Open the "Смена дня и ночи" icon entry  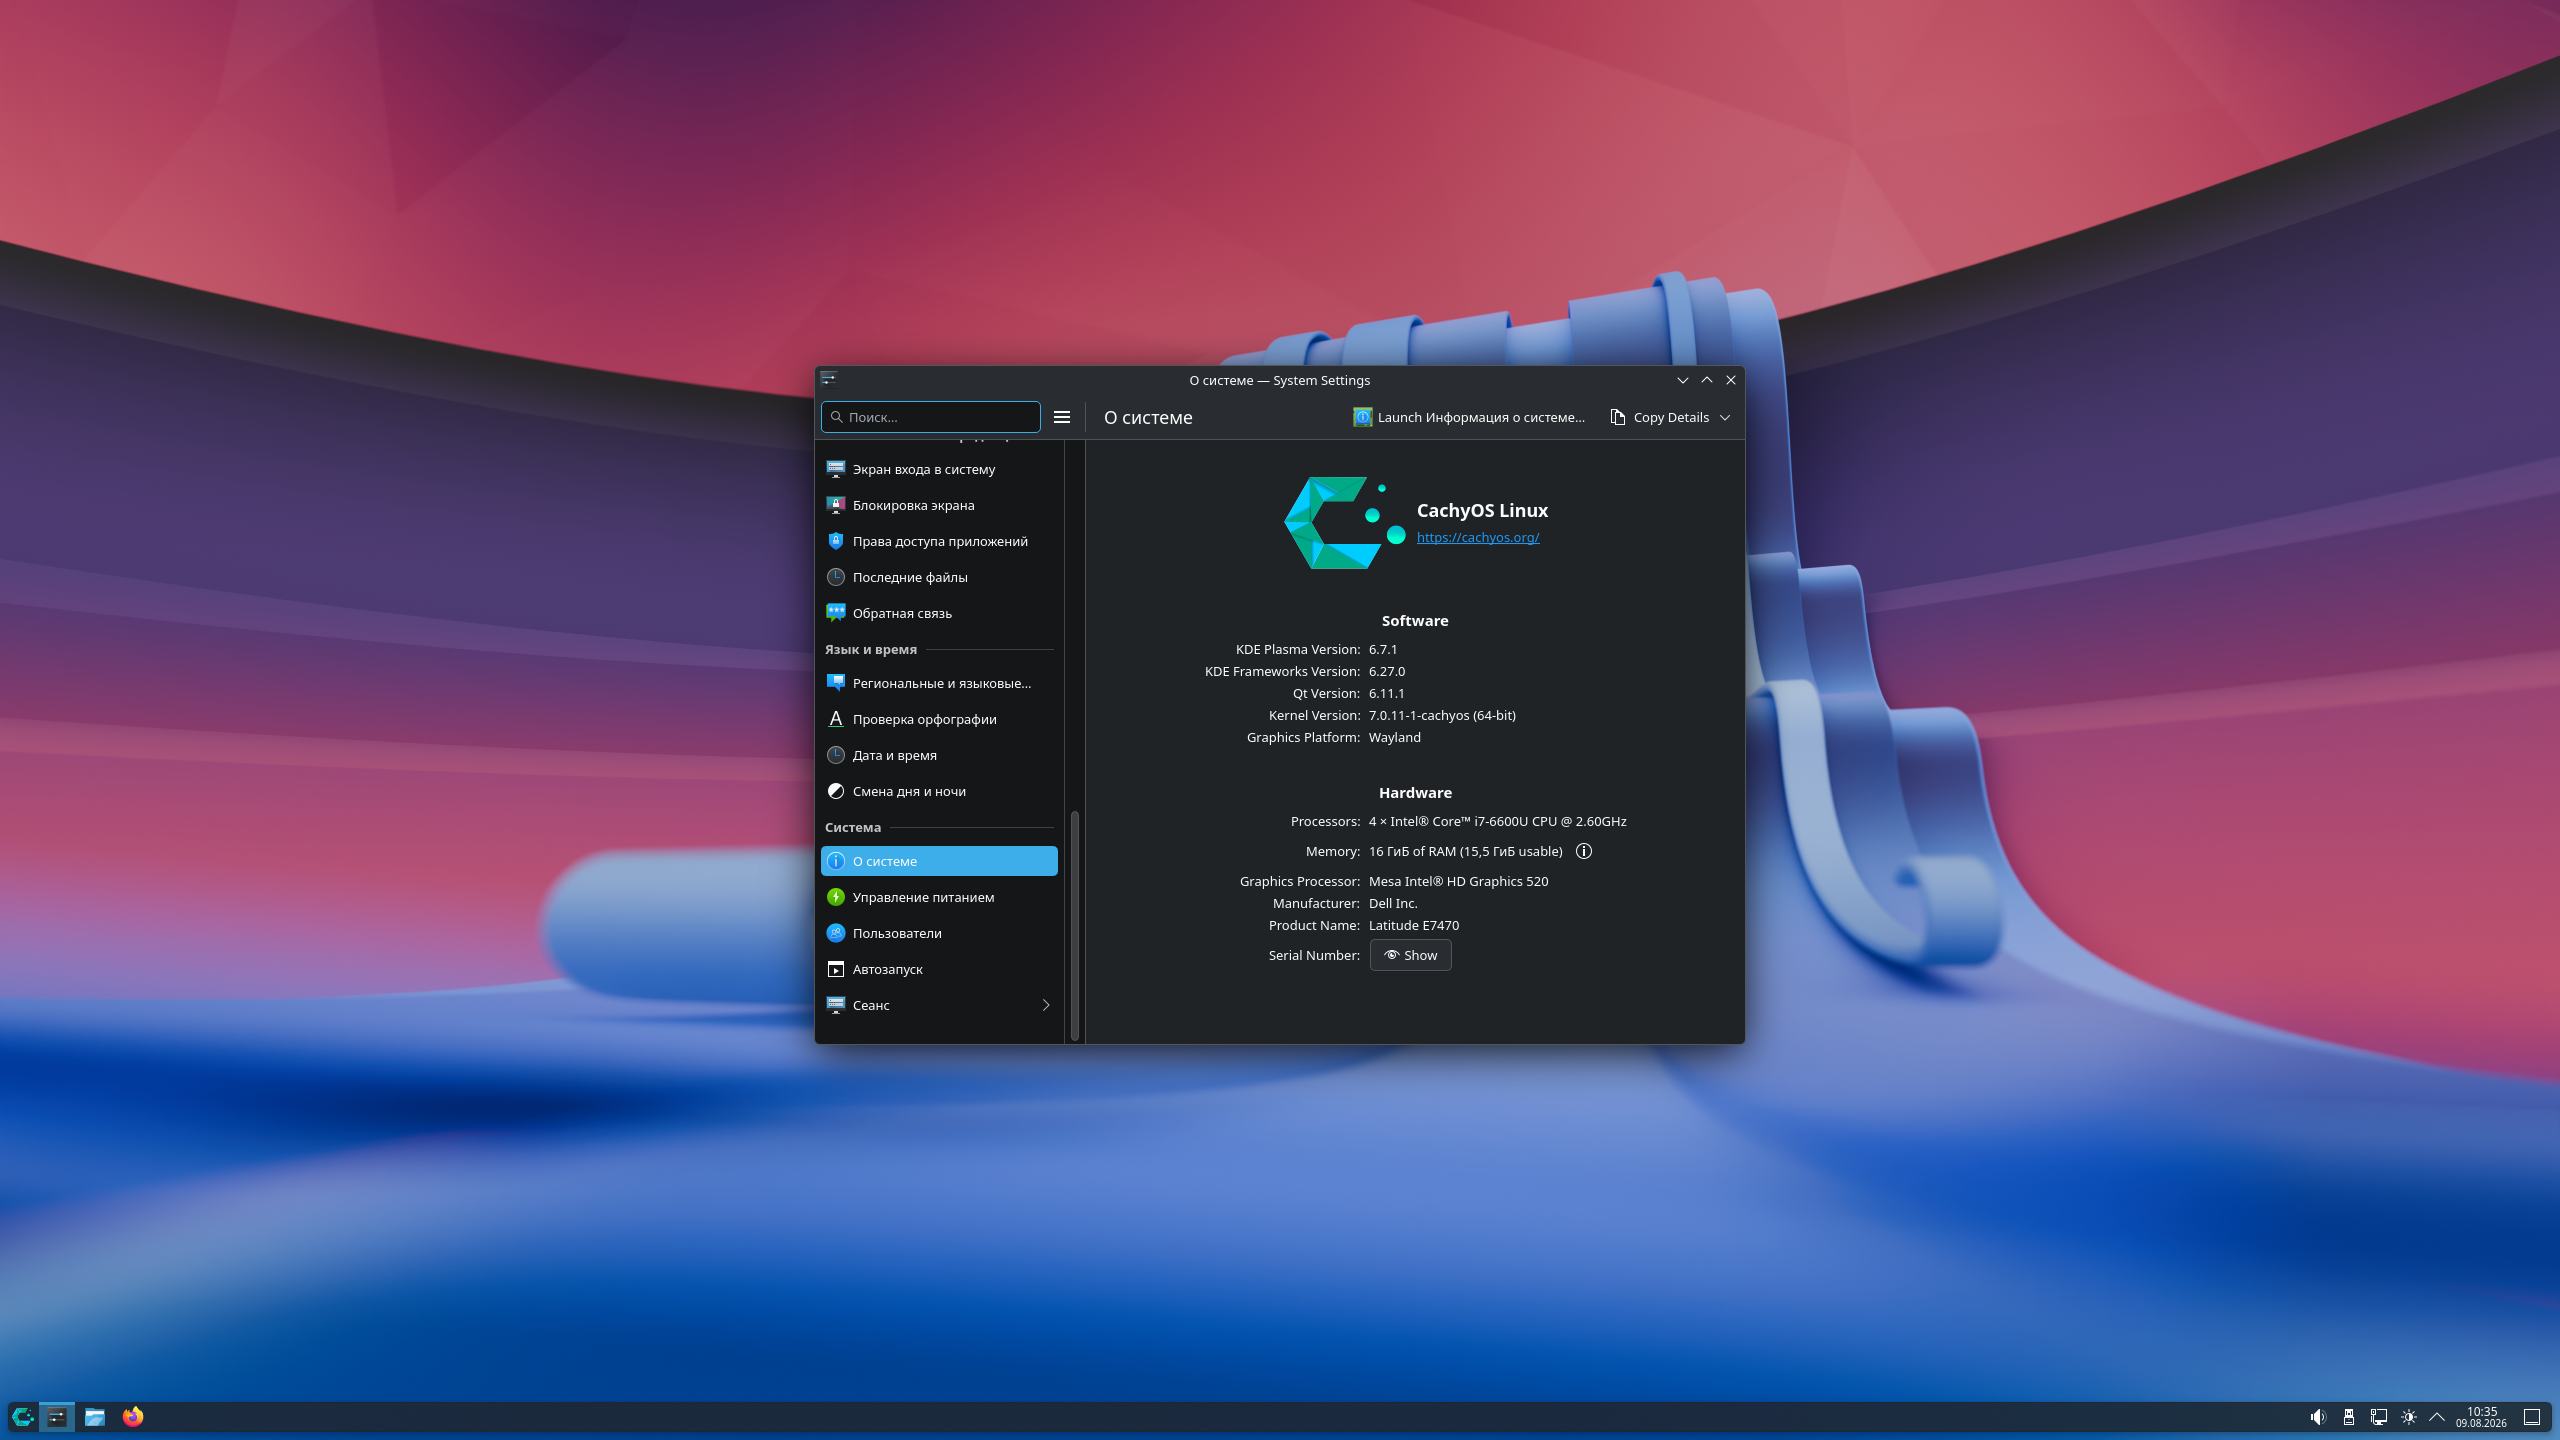coord(939,791)
